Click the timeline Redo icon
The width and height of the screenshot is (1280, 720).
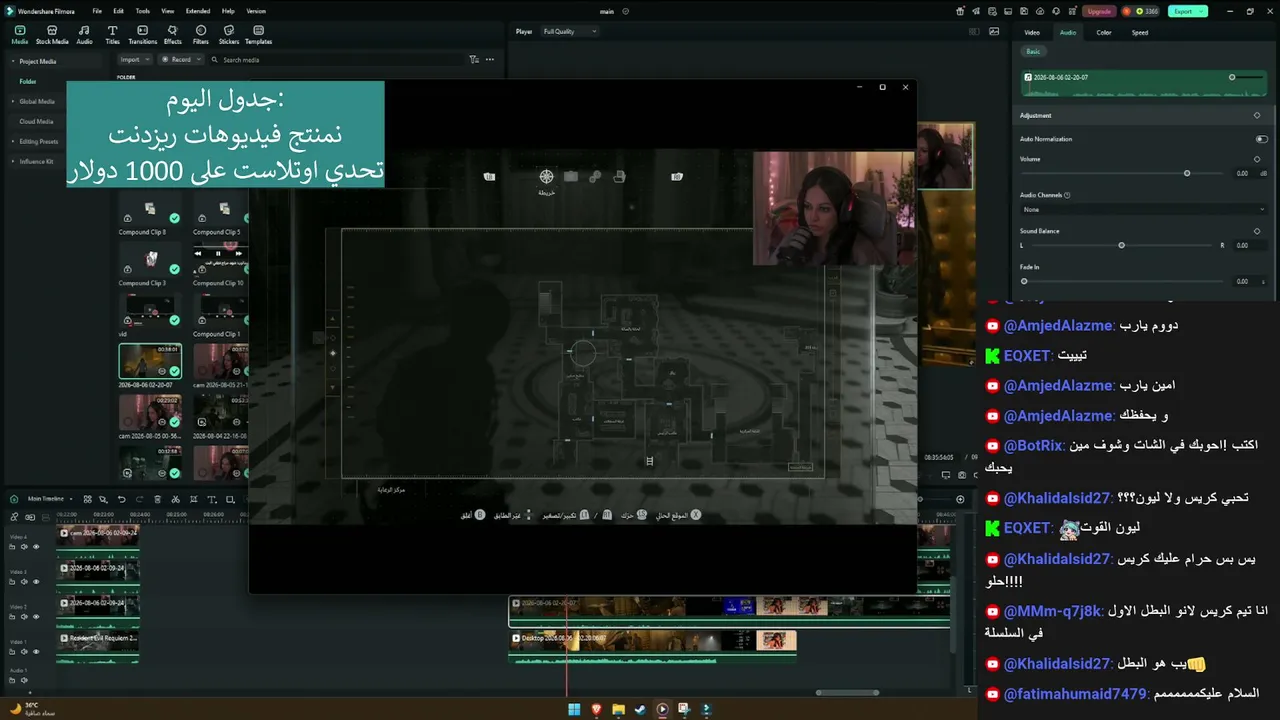(138, 499)
